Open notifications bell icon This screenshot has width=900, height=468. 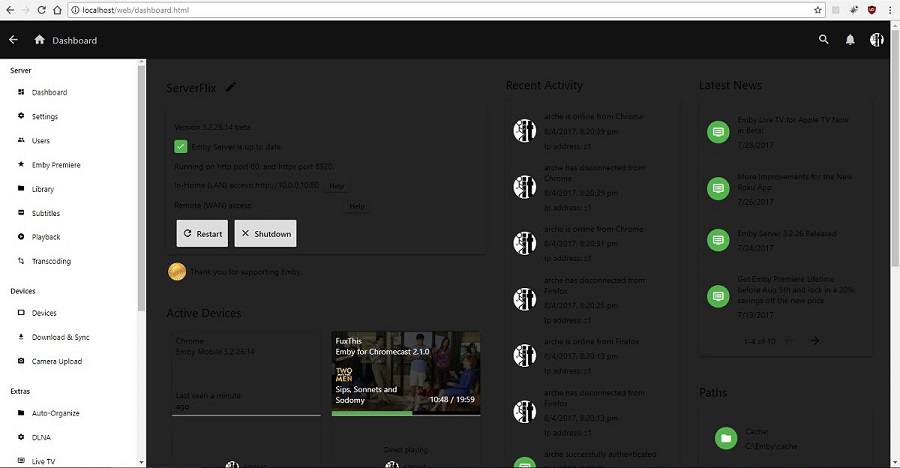point(850,40)
